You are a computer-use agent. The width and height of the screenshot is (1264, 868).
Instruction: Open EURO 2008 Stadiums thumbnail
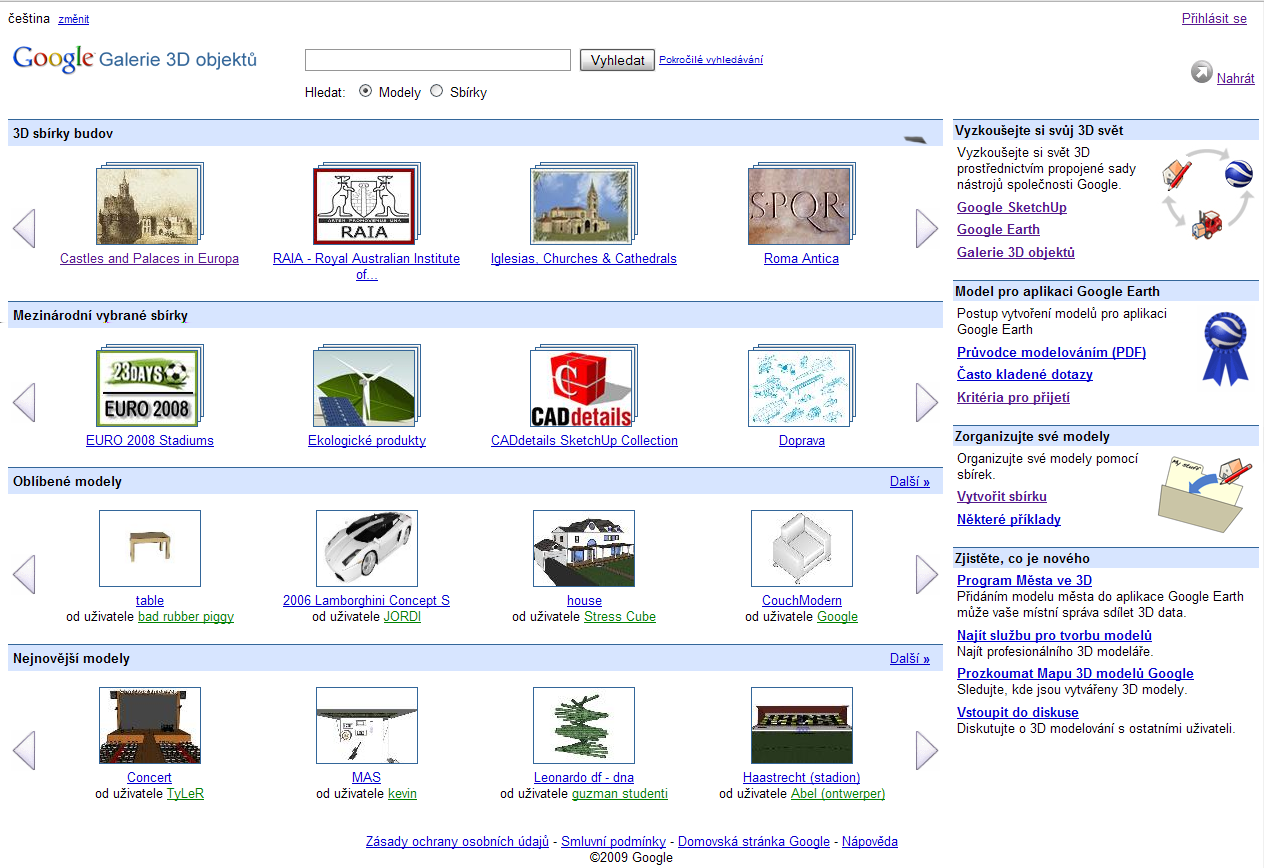(149, 386)
